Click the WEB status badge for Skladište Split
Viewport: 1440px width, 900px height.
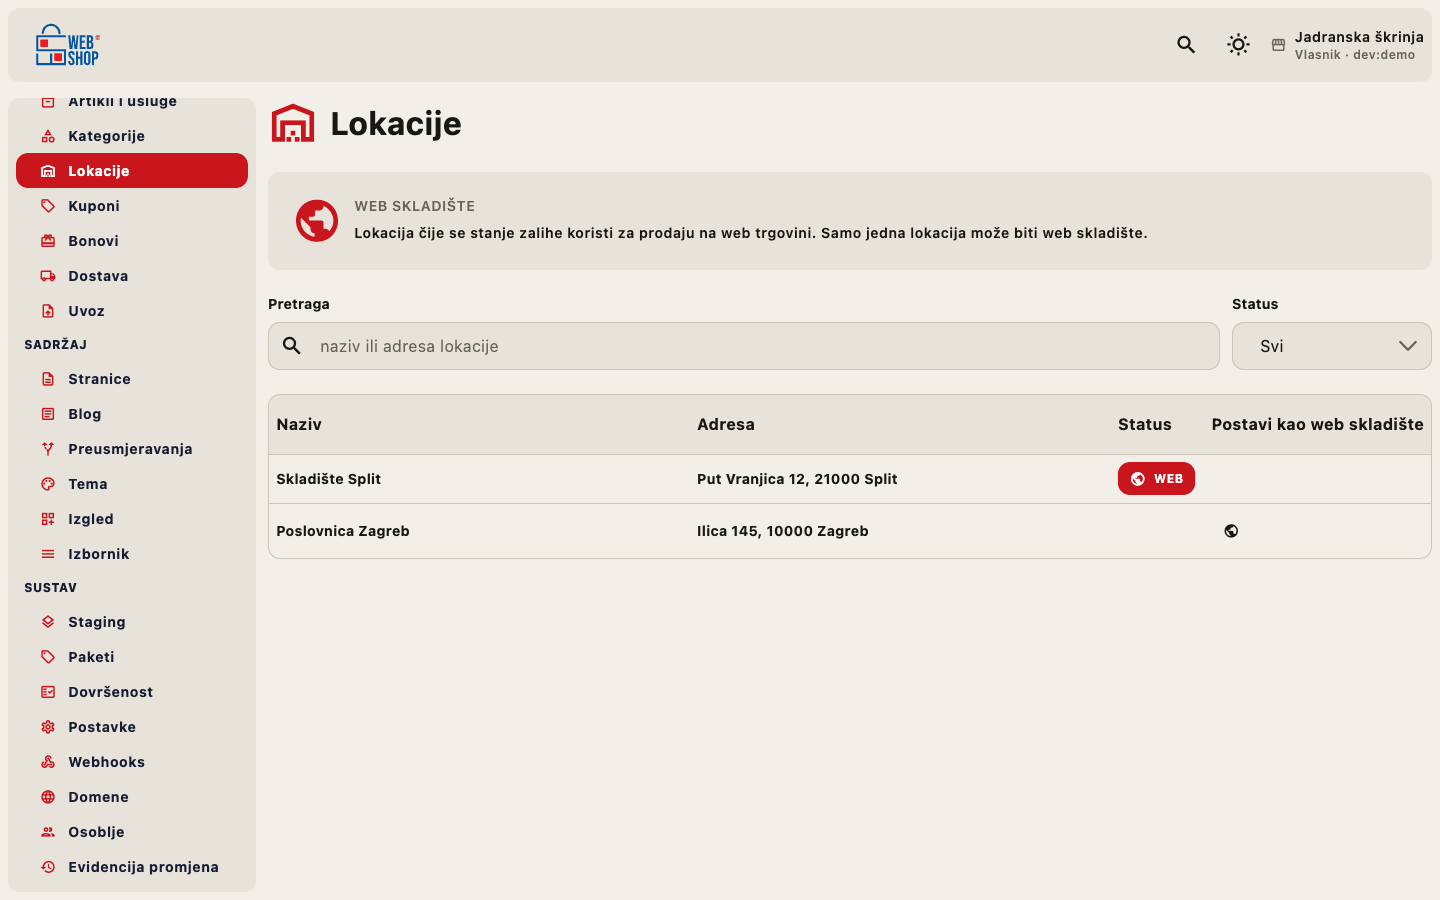coord(1156,479)
